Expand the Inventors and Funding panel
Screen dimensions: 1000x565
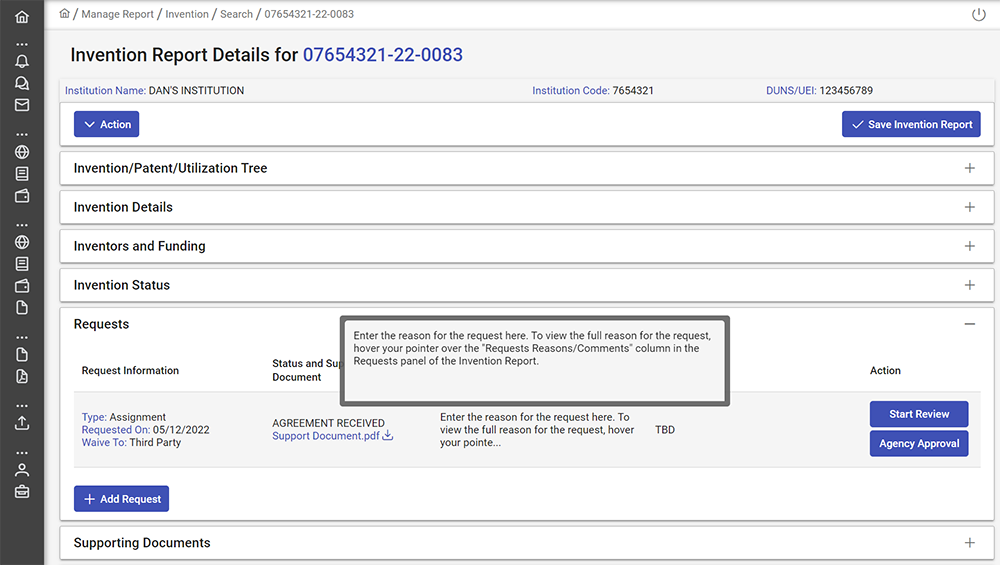[x=969, y=246]
